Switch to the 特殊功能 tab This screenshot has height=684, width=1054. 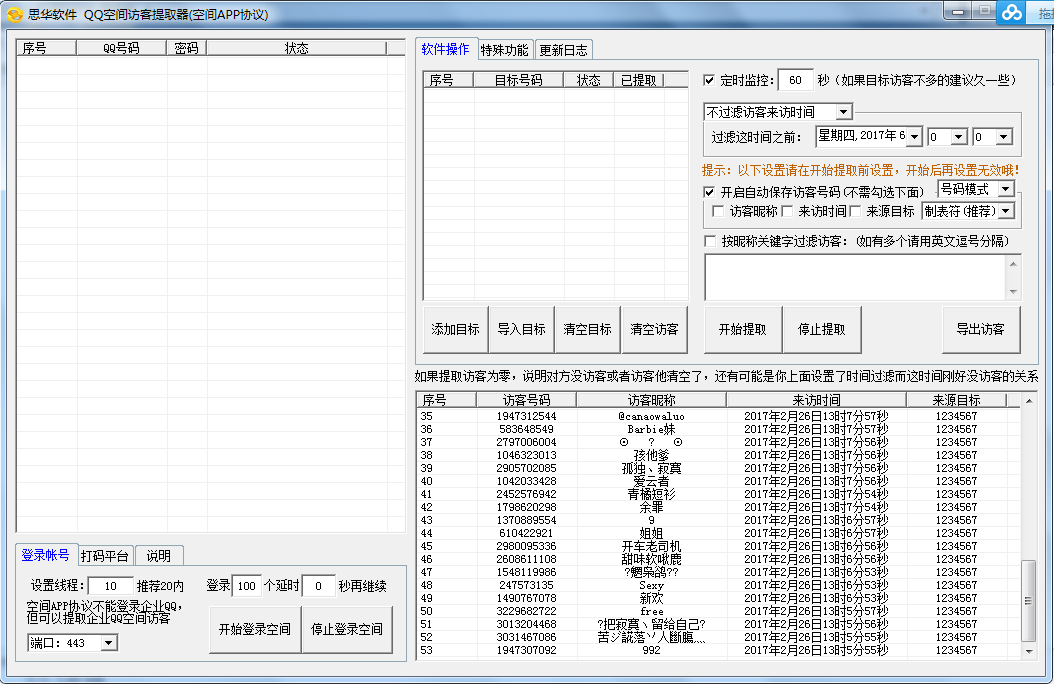pos(504,50)
